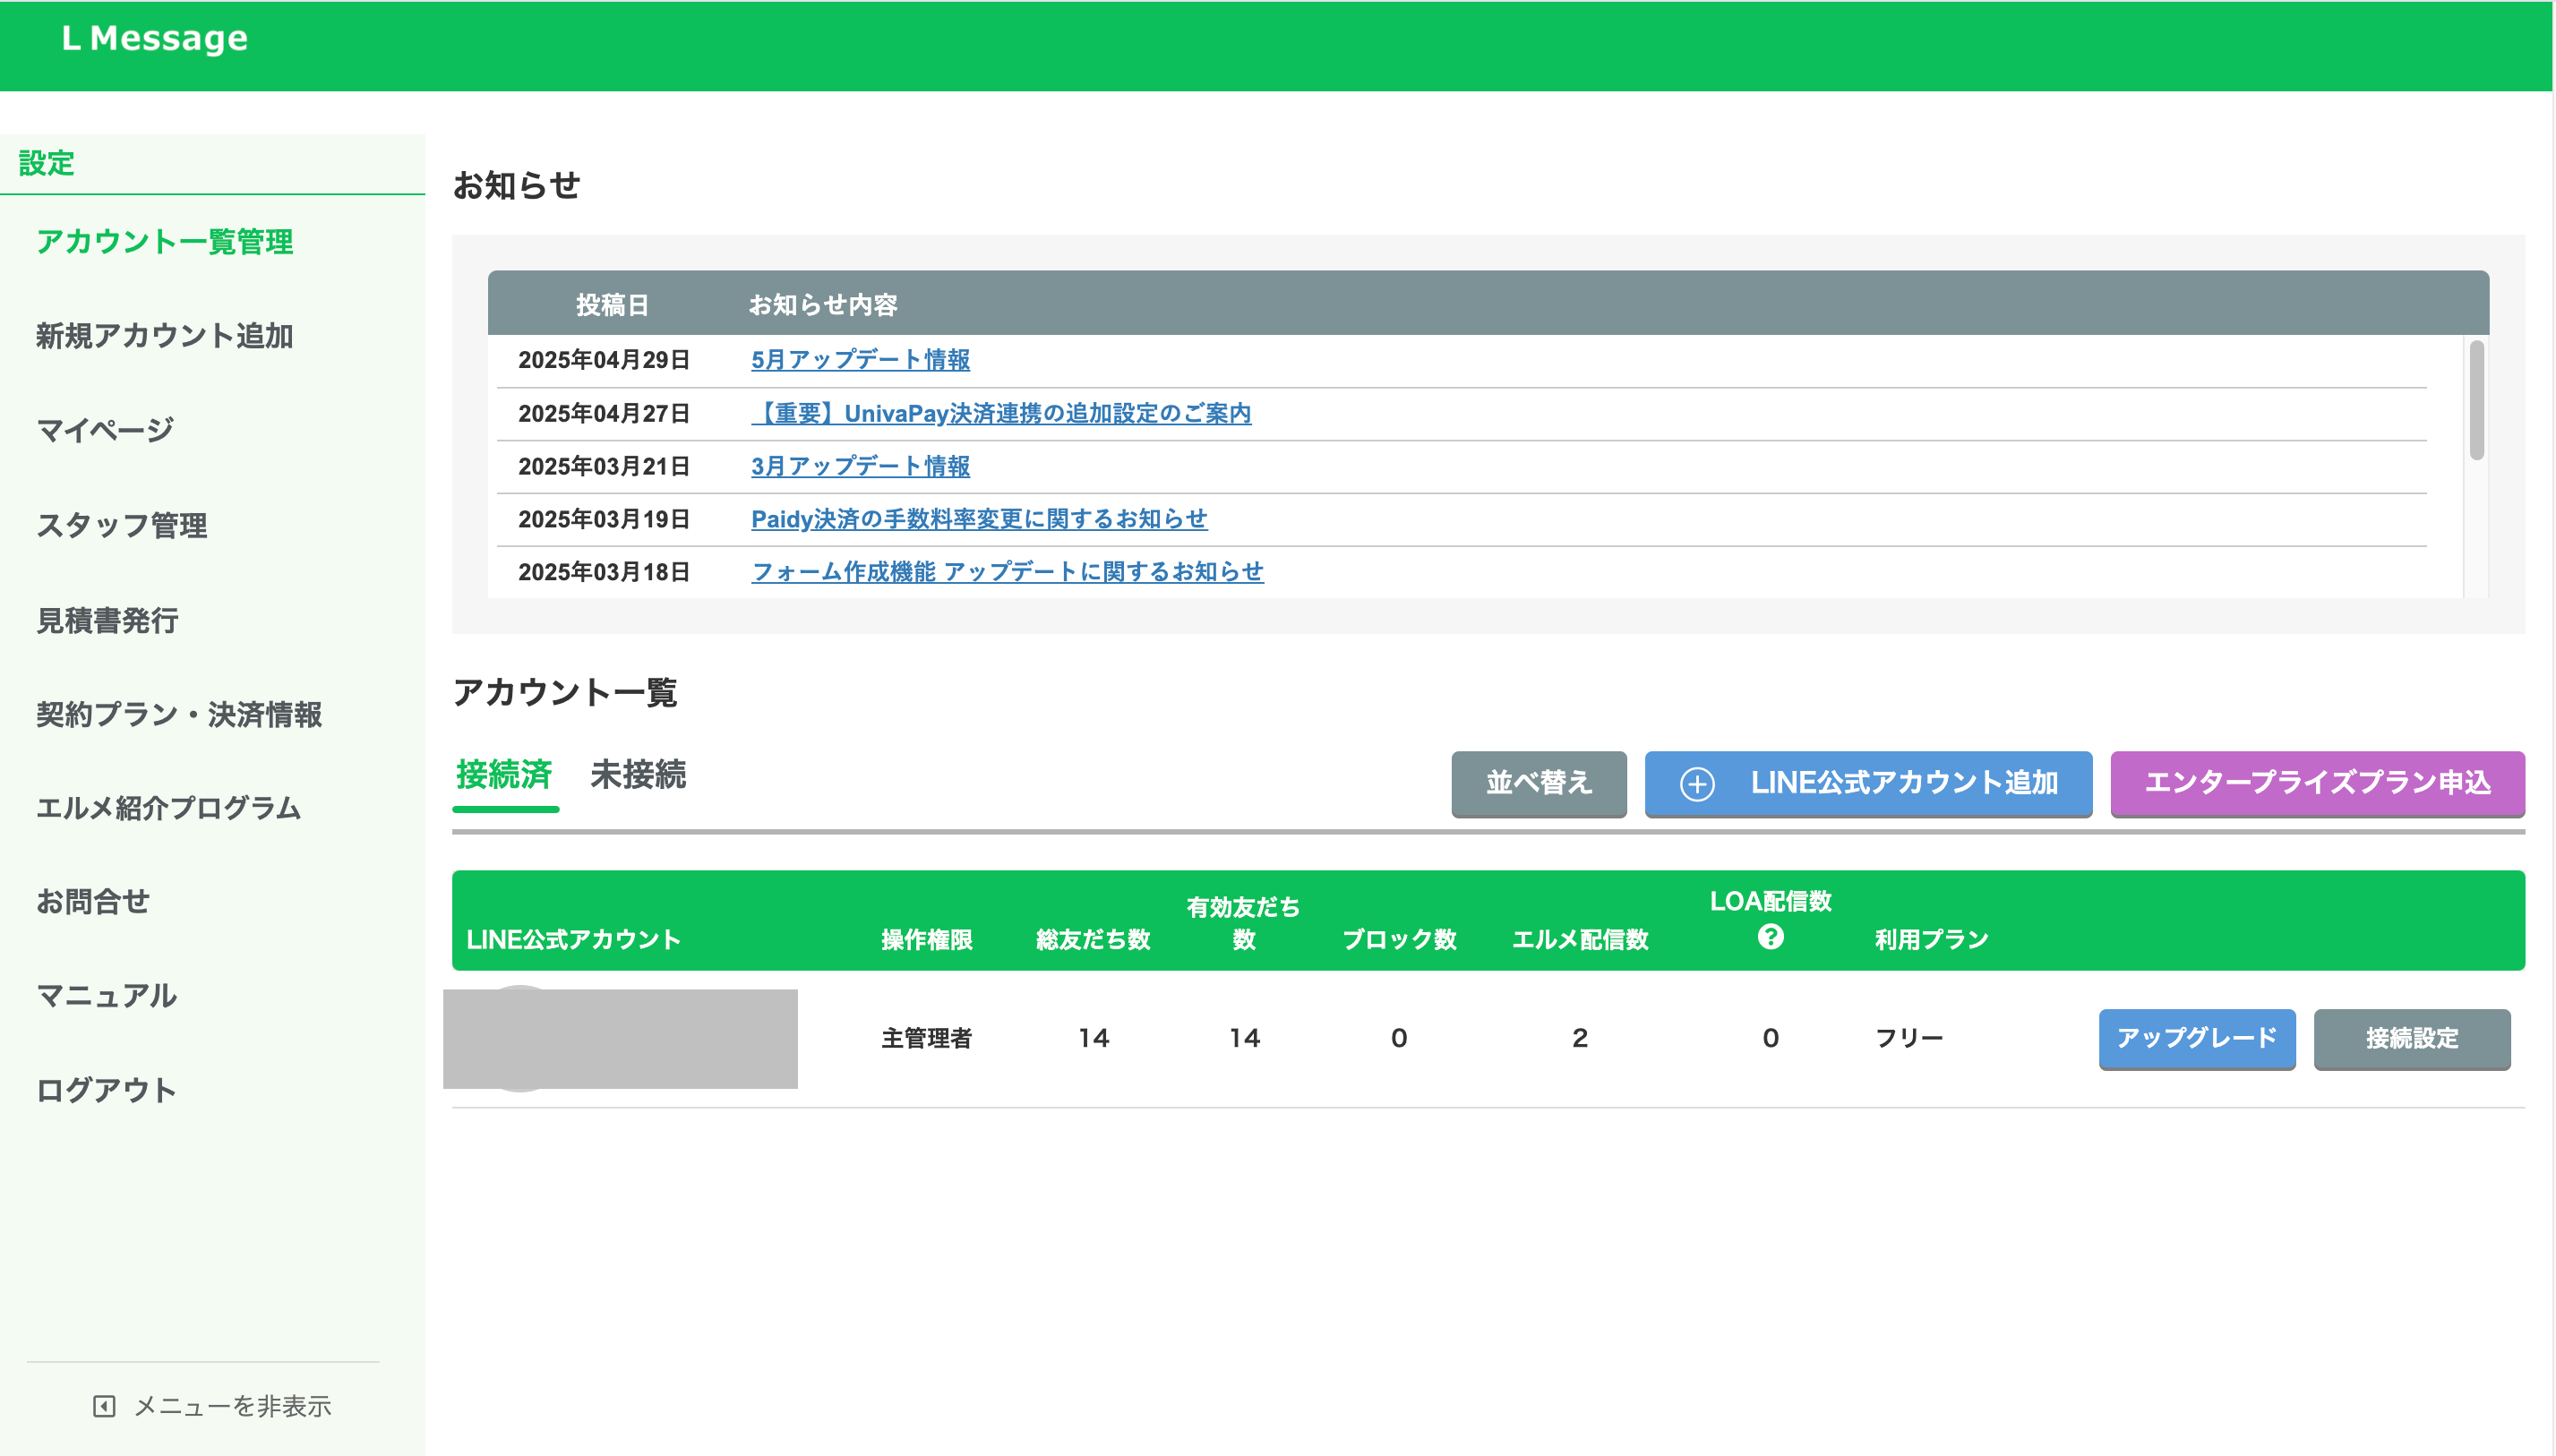Click the 設定 sidebar heading

coord(47,163)
